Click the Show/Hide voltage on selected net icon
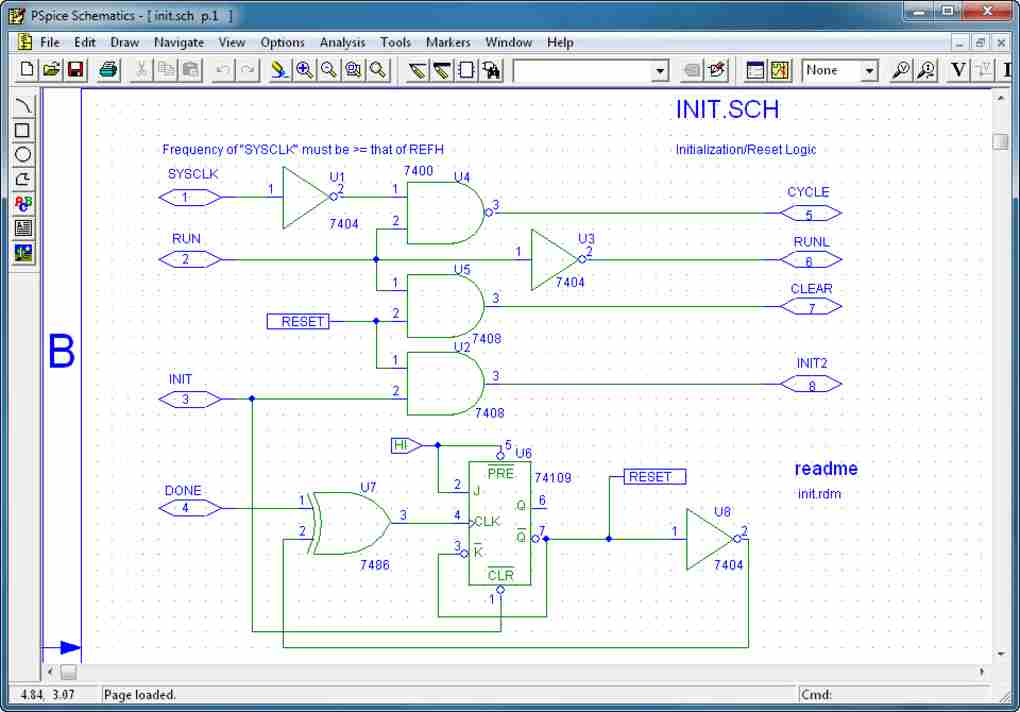This screenshot has width=1020, height=712. pyautogui.click(x=983, y=70)
